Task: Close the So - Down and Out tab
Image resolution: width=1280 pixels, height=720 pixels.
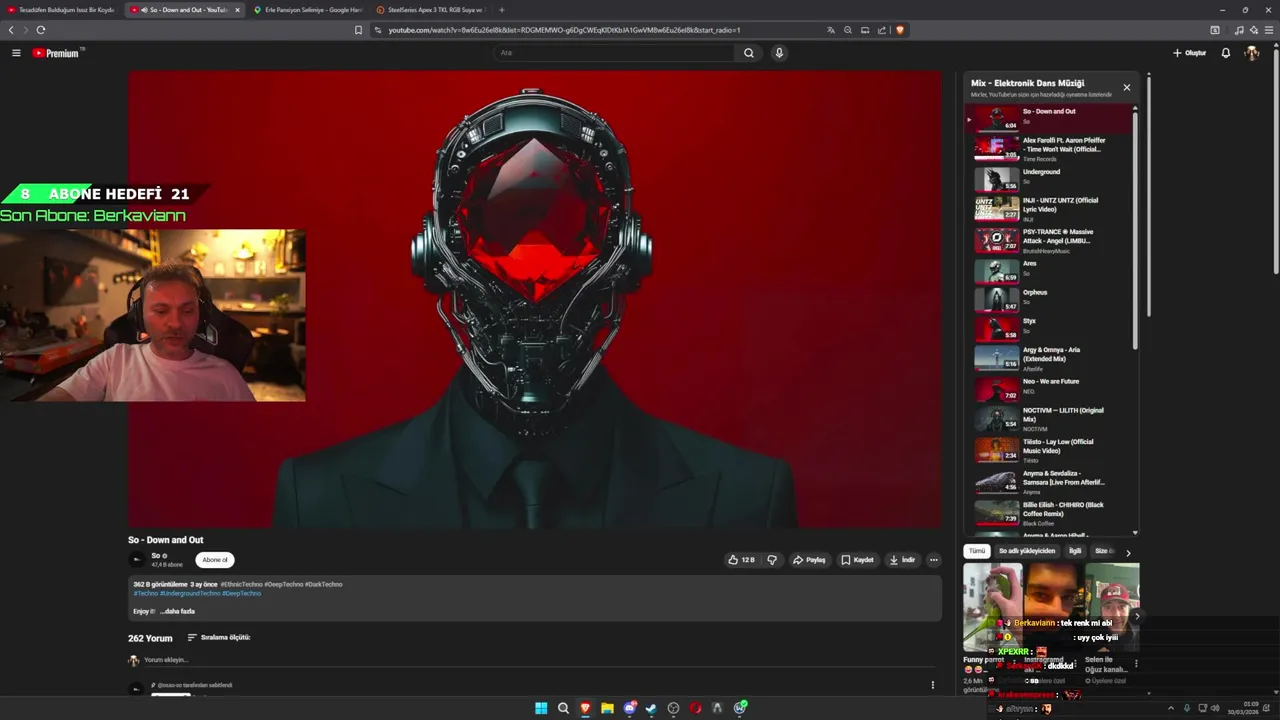Action: coord(237,10)
